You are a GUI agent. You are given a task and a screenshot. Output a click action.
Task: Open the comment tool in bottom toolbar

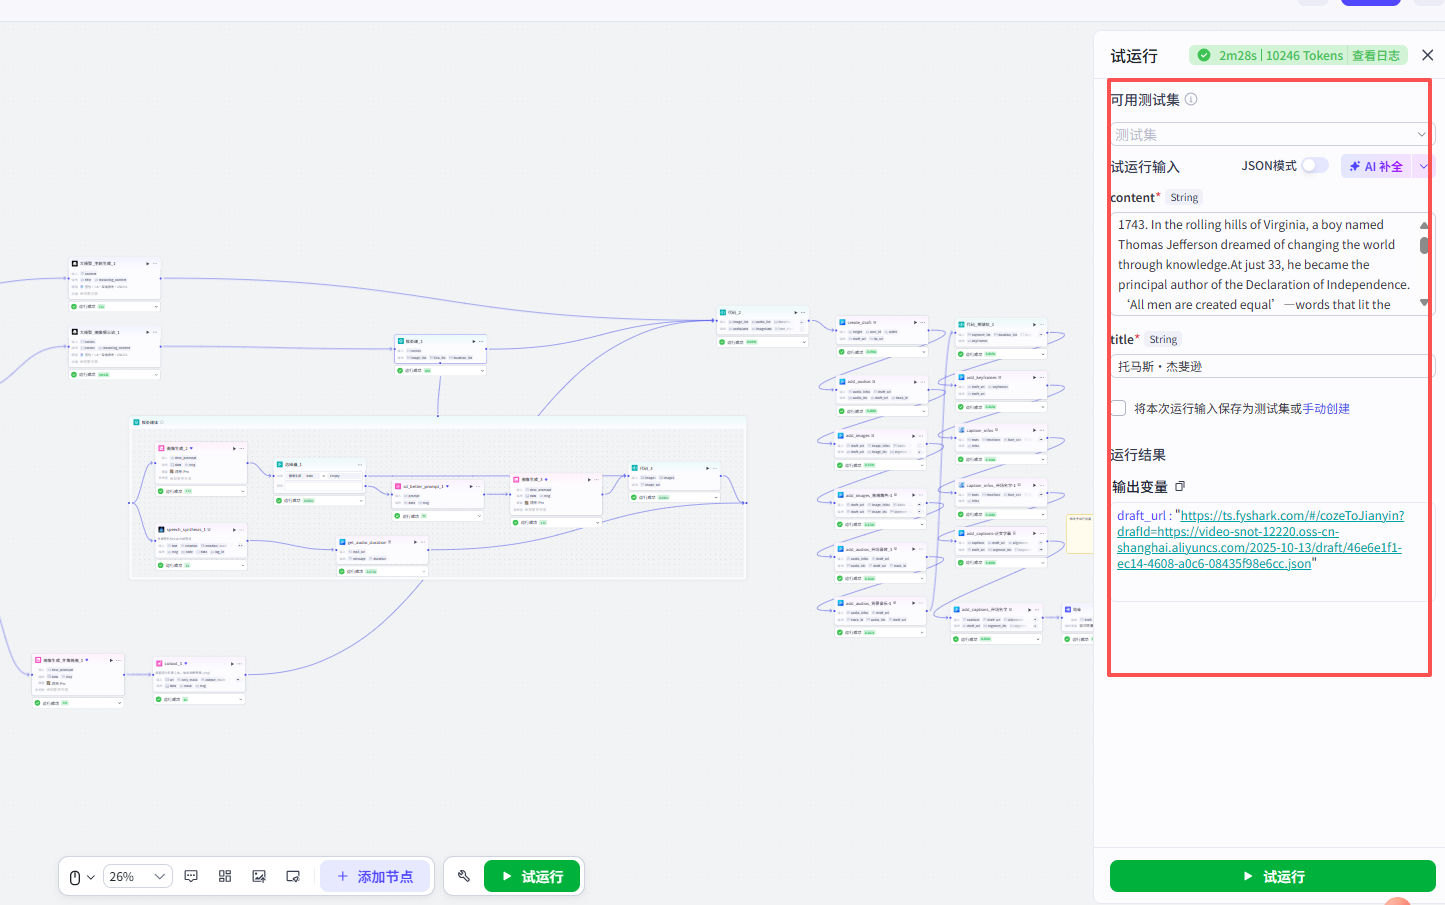(191, 876)
